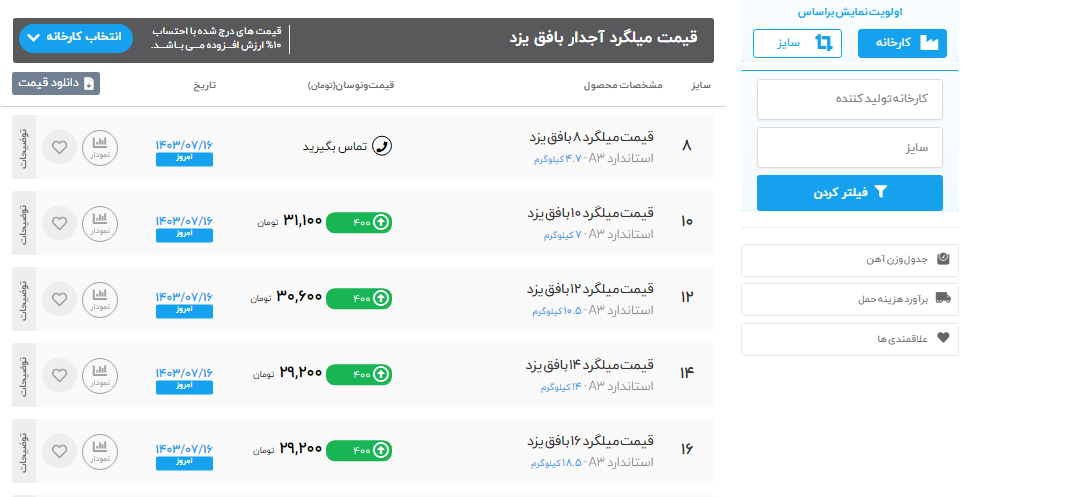
Task: Expand توضیحات side tab for size 14 row
Action: coord(24,374)
